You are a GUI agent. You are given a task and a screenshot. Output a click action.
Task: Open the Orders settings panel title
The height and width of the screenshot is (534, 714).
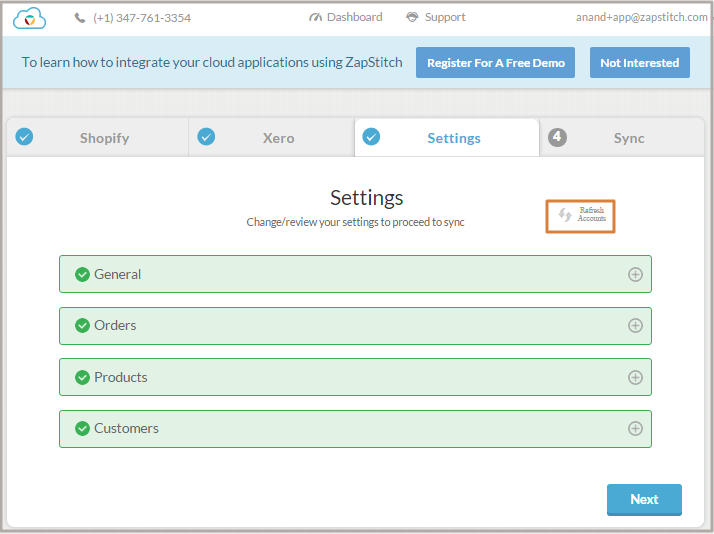click(x=115, y=325)
